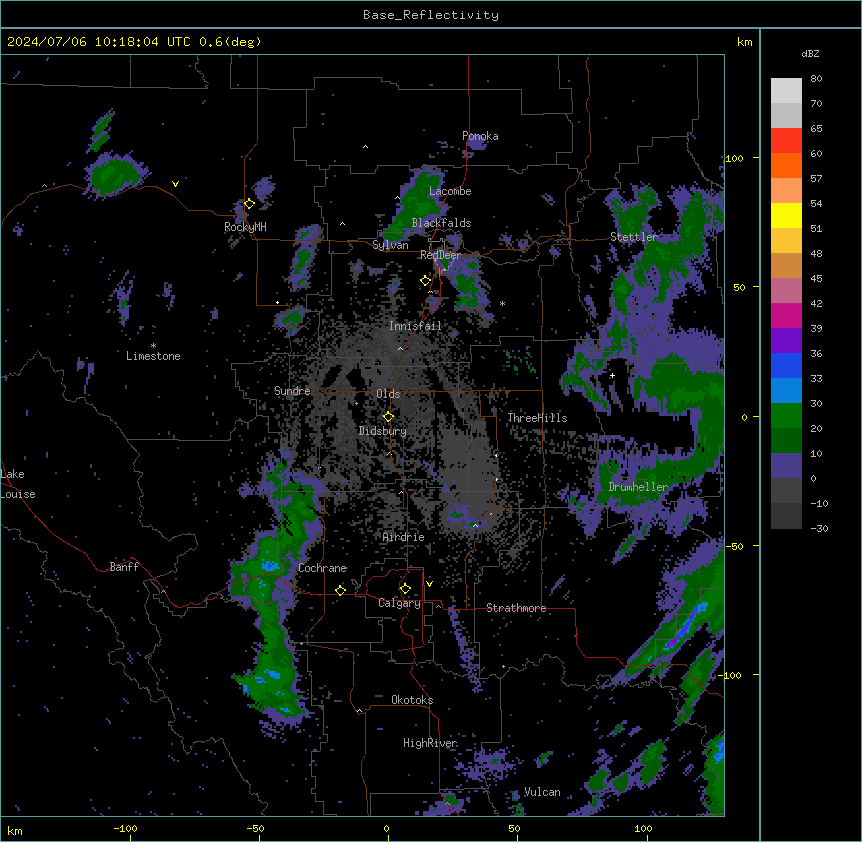Click the dBZ legend heading
Image resolution: width=862 pixels, height=842 pixels.
click(x=810, y=53)
